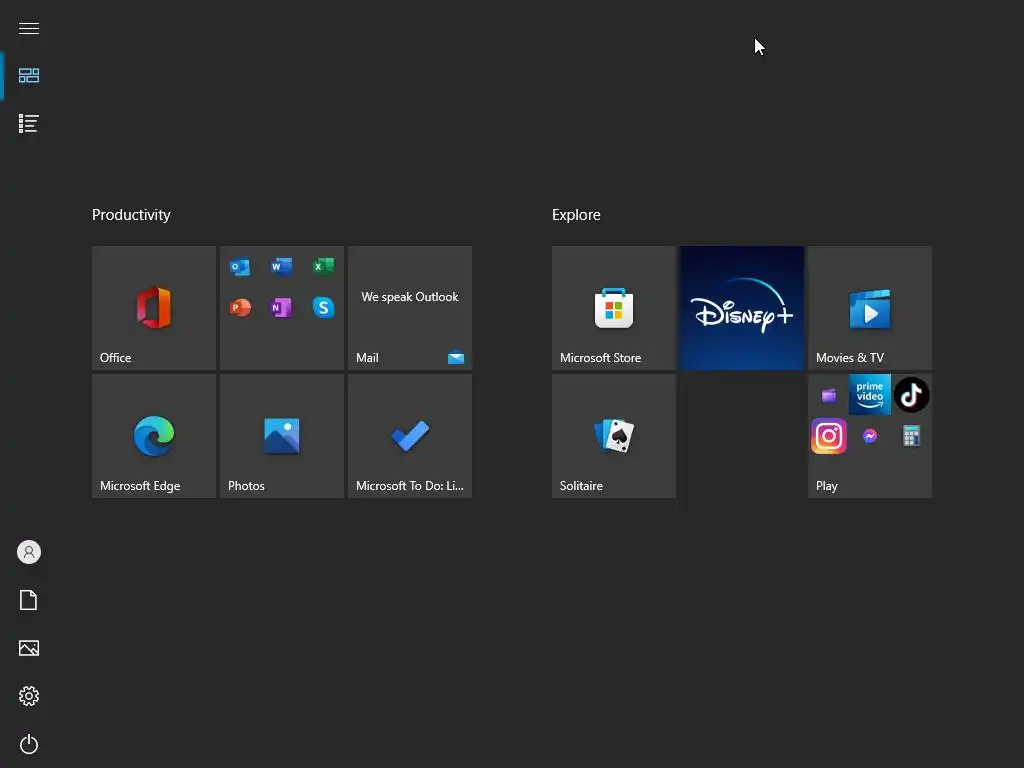Viewport: 1024px width, 768px height.
Task: Open the Office tile
Action: 154,308
